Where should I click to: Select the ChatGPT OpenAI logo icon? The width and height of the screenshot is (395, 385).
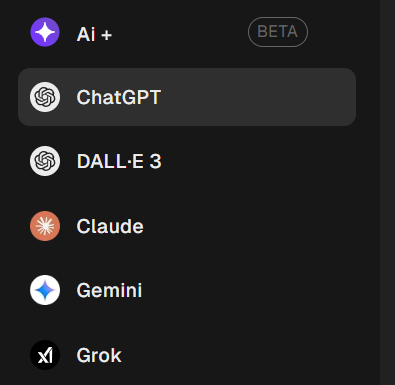(45, 97)
